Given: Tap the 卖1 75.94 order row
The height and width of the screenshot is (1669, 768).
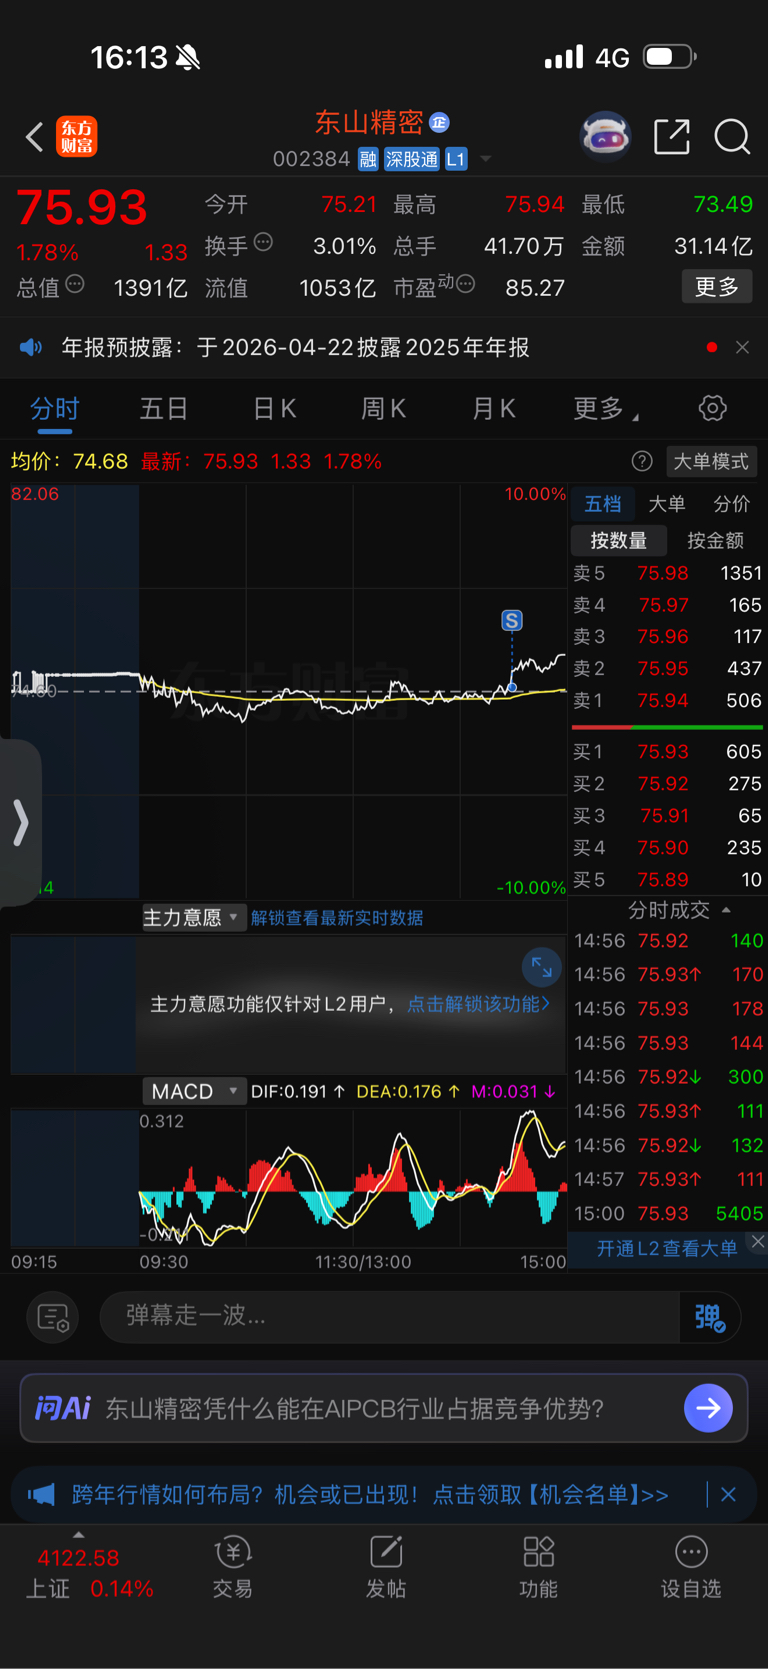Looking at the screenshot, I should [x=667, y=700].
